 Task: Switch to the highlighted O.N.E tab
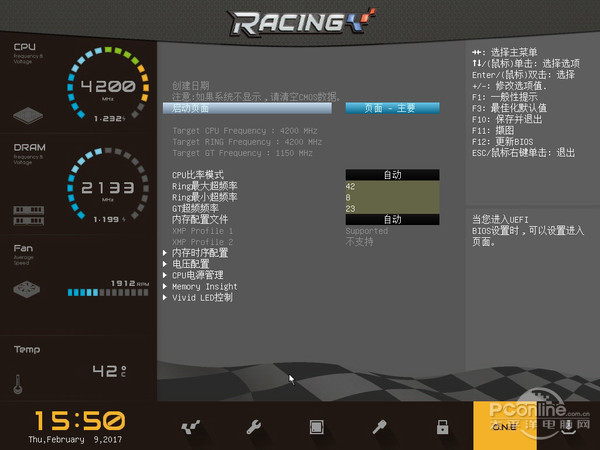504,426
